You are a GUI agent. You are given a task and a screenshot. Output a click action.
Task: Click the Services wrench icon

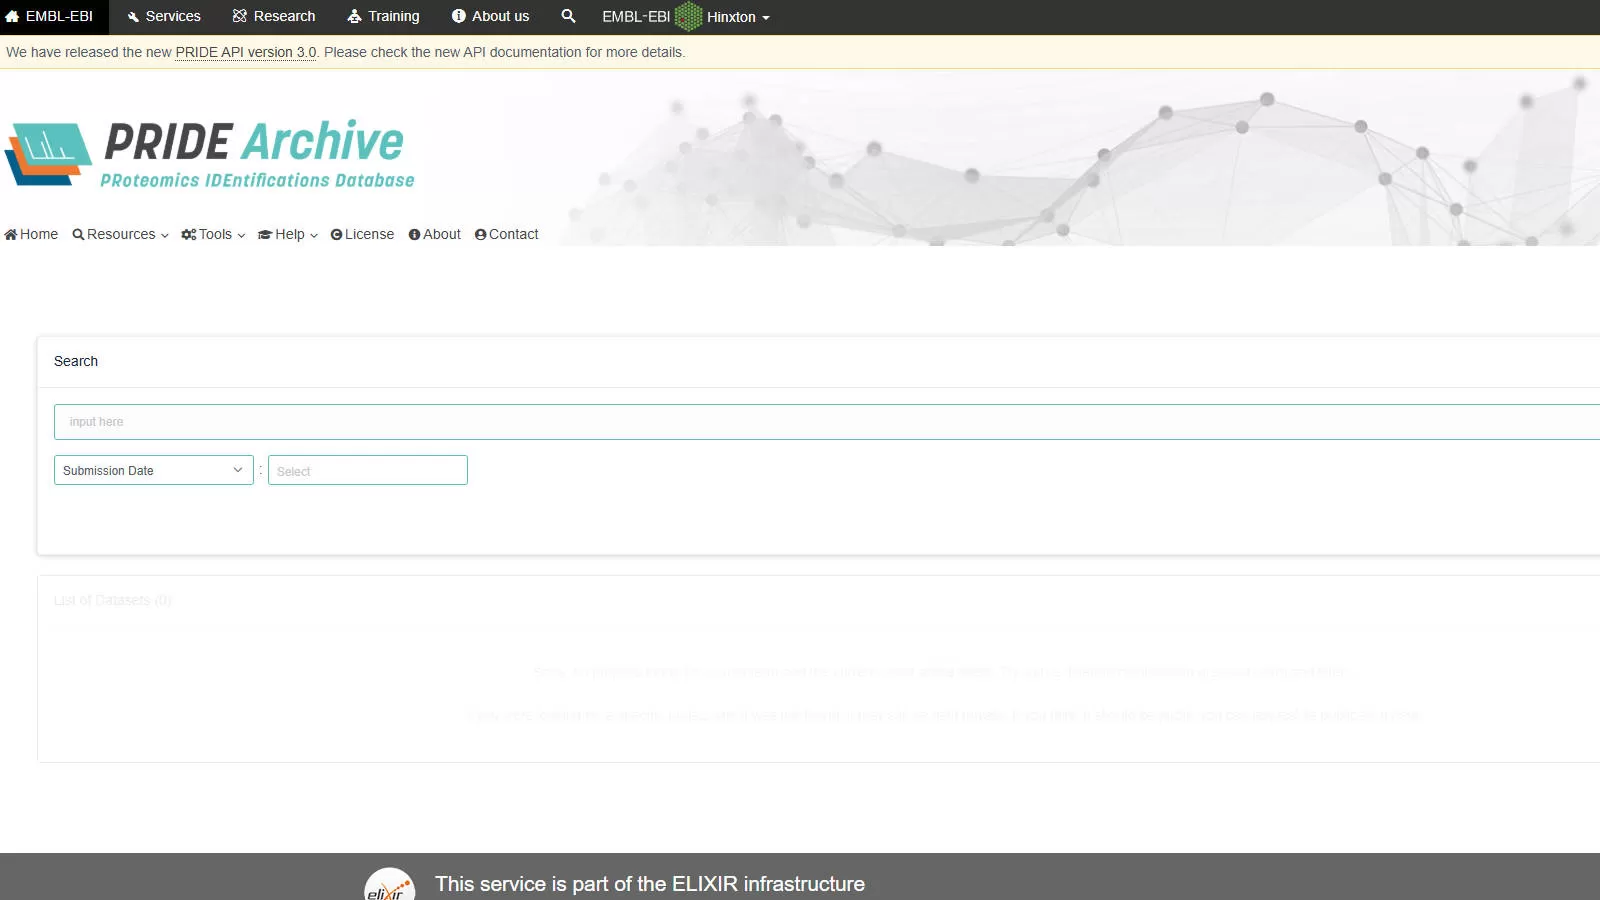(x=133, y=17)
